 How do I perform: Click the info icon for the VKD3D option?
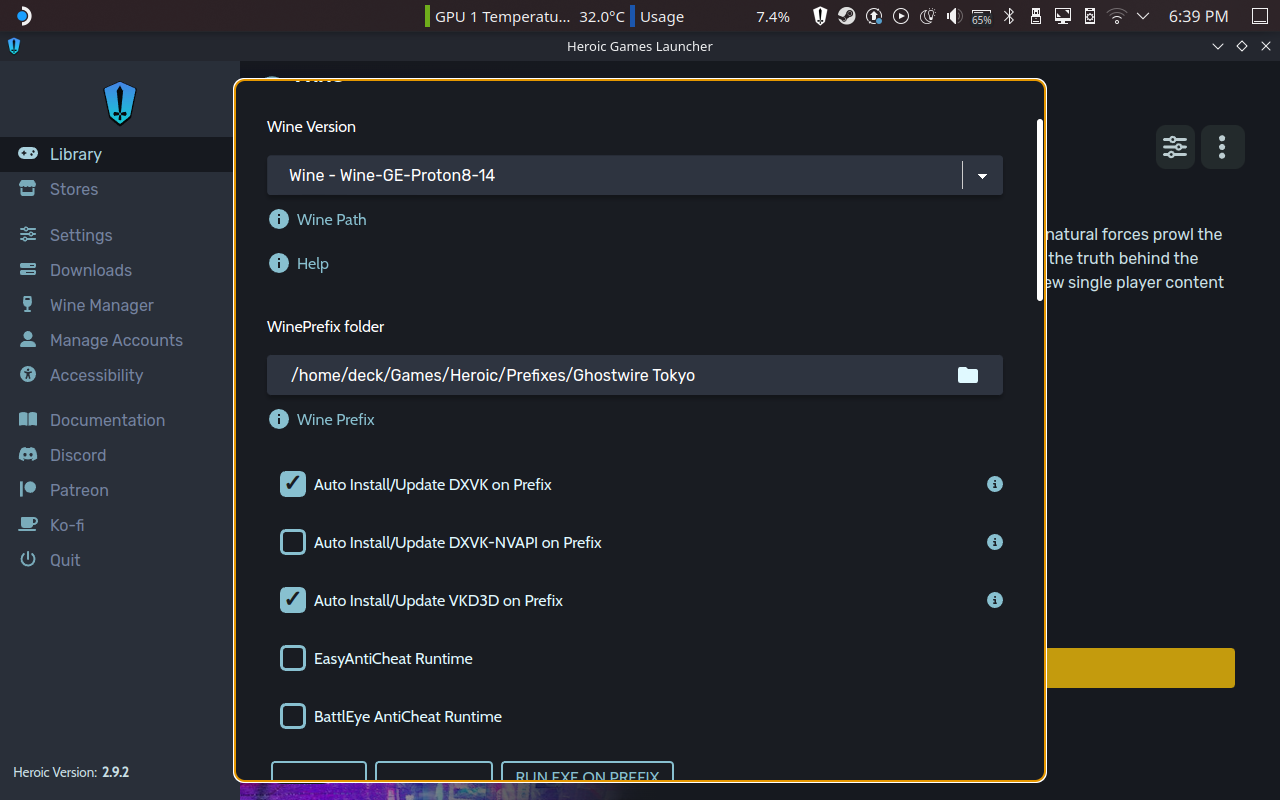995,600
